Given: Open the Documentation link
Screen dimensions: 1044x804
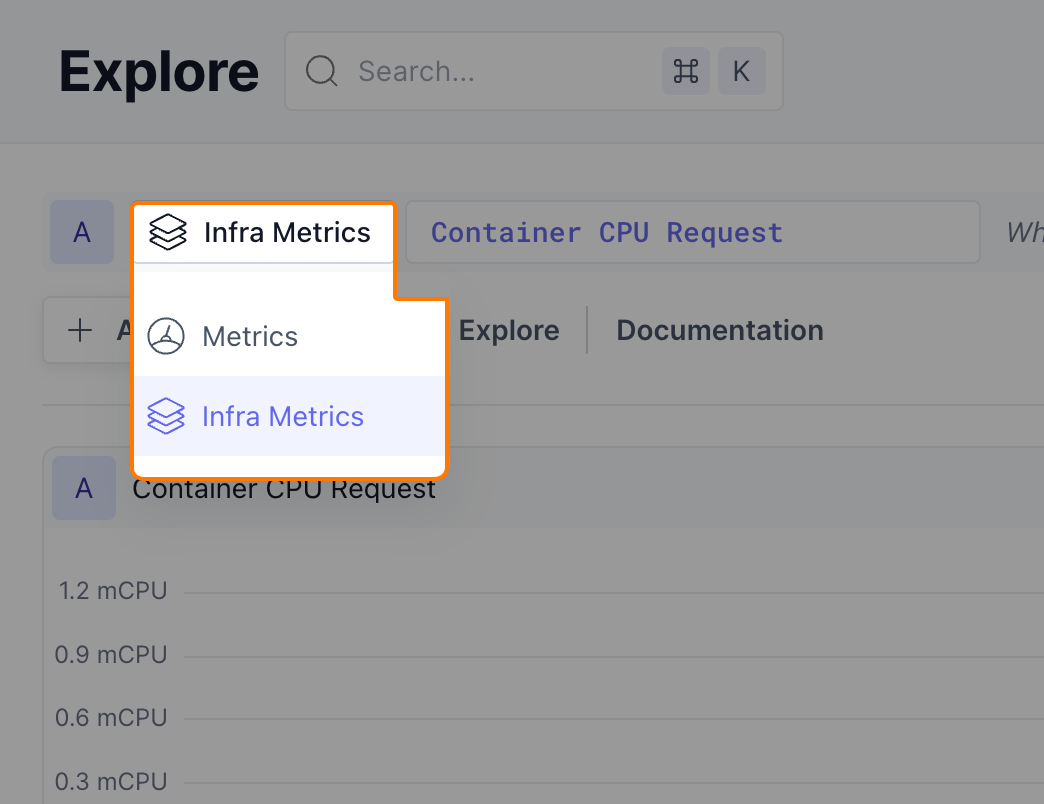Looking at the screenshot, I should tap(719, 330).
